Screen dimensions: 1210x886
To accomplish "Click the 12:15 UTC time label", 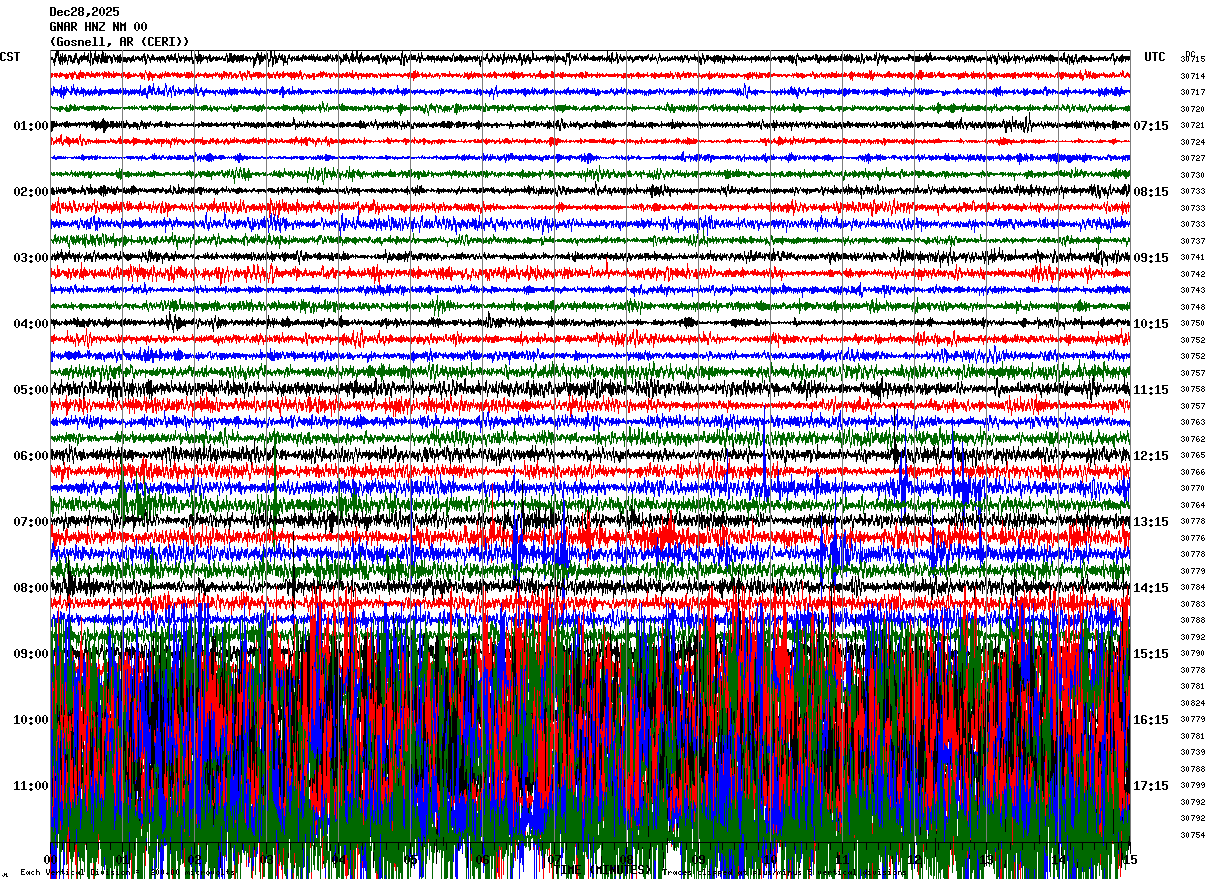I will [x=1151, y=456].
